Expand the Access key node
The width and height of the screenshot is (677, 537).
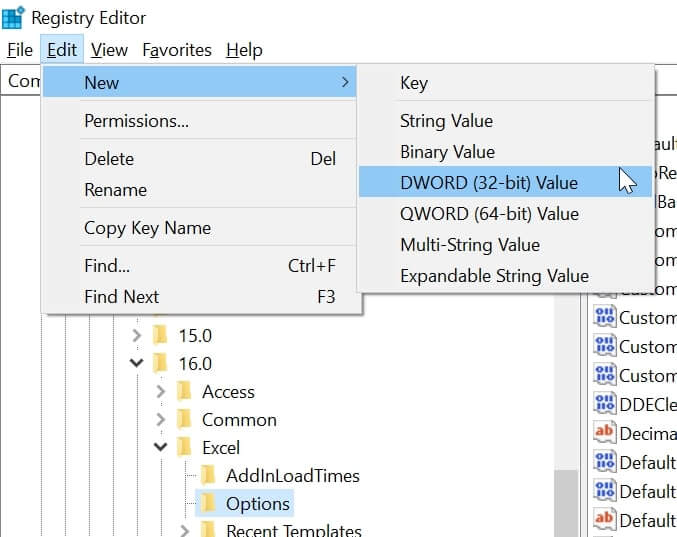(x=161, y=391)
